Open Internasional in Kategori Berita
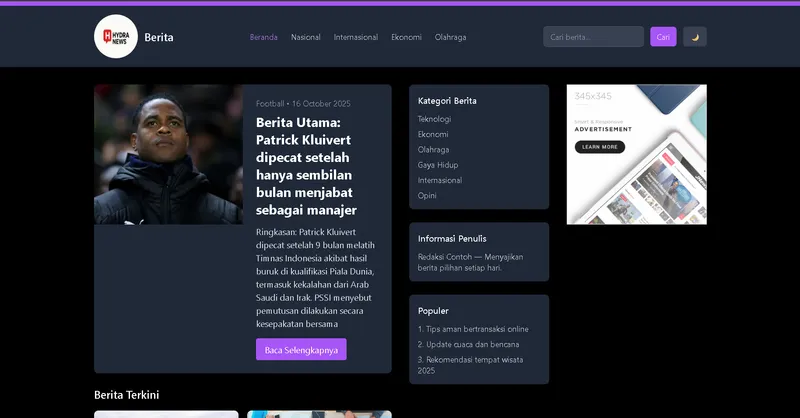 point(440,180)
